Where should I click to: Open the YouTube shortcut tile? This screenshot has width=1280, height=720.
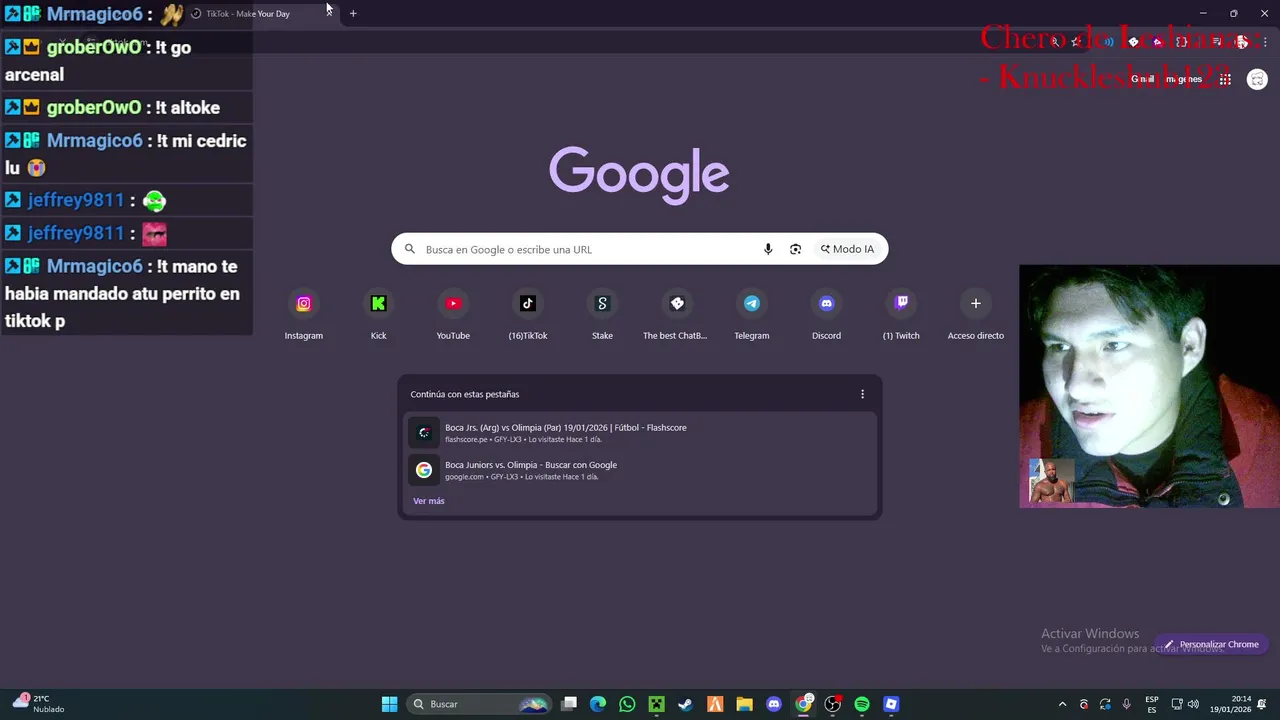pos(453,315)
